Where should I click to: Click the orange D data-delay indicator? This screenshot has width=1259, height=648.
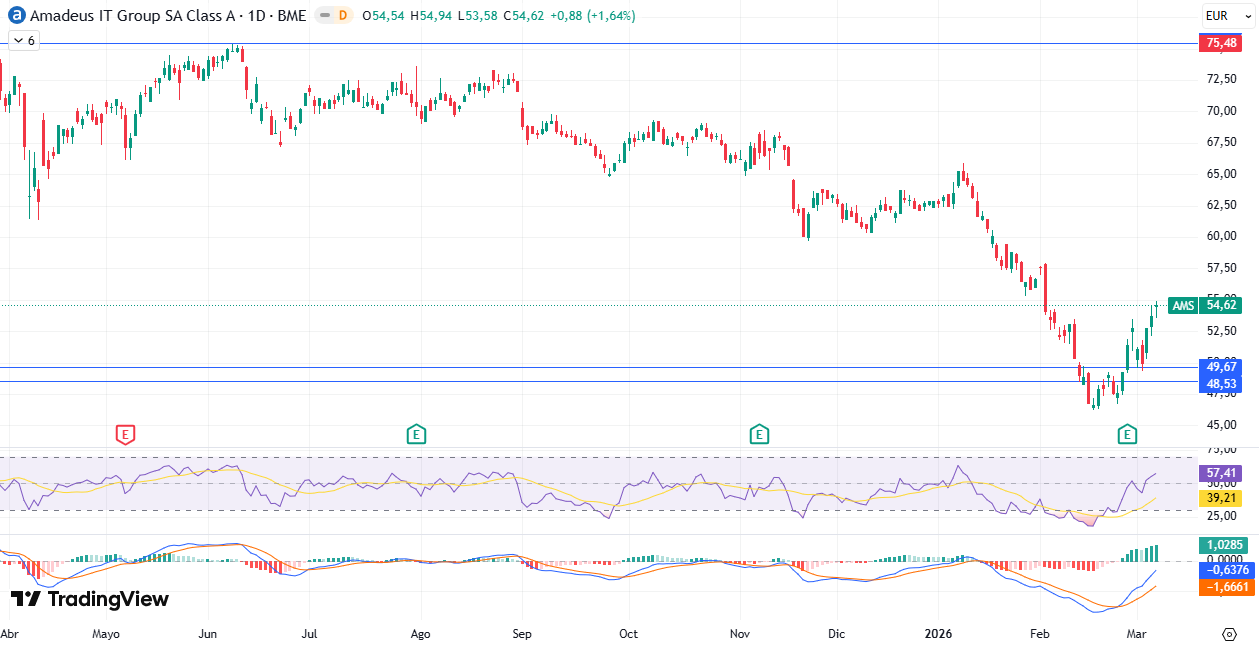pos(343,16)
